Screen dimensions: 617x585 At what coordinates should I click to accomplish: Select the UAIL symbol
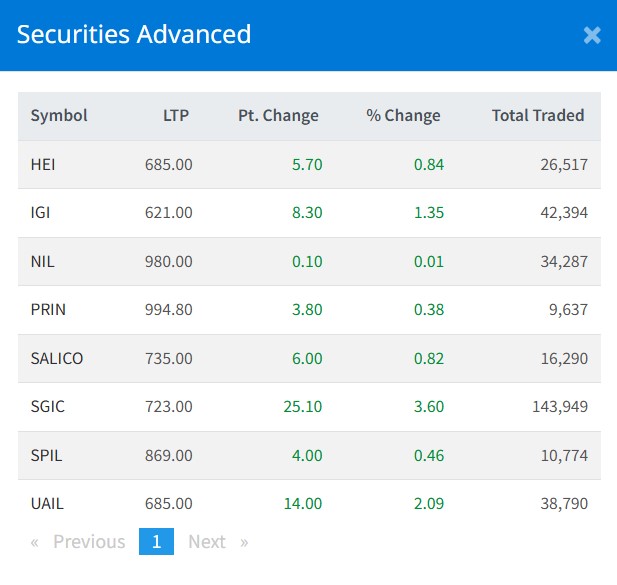(x=47, y=503)
